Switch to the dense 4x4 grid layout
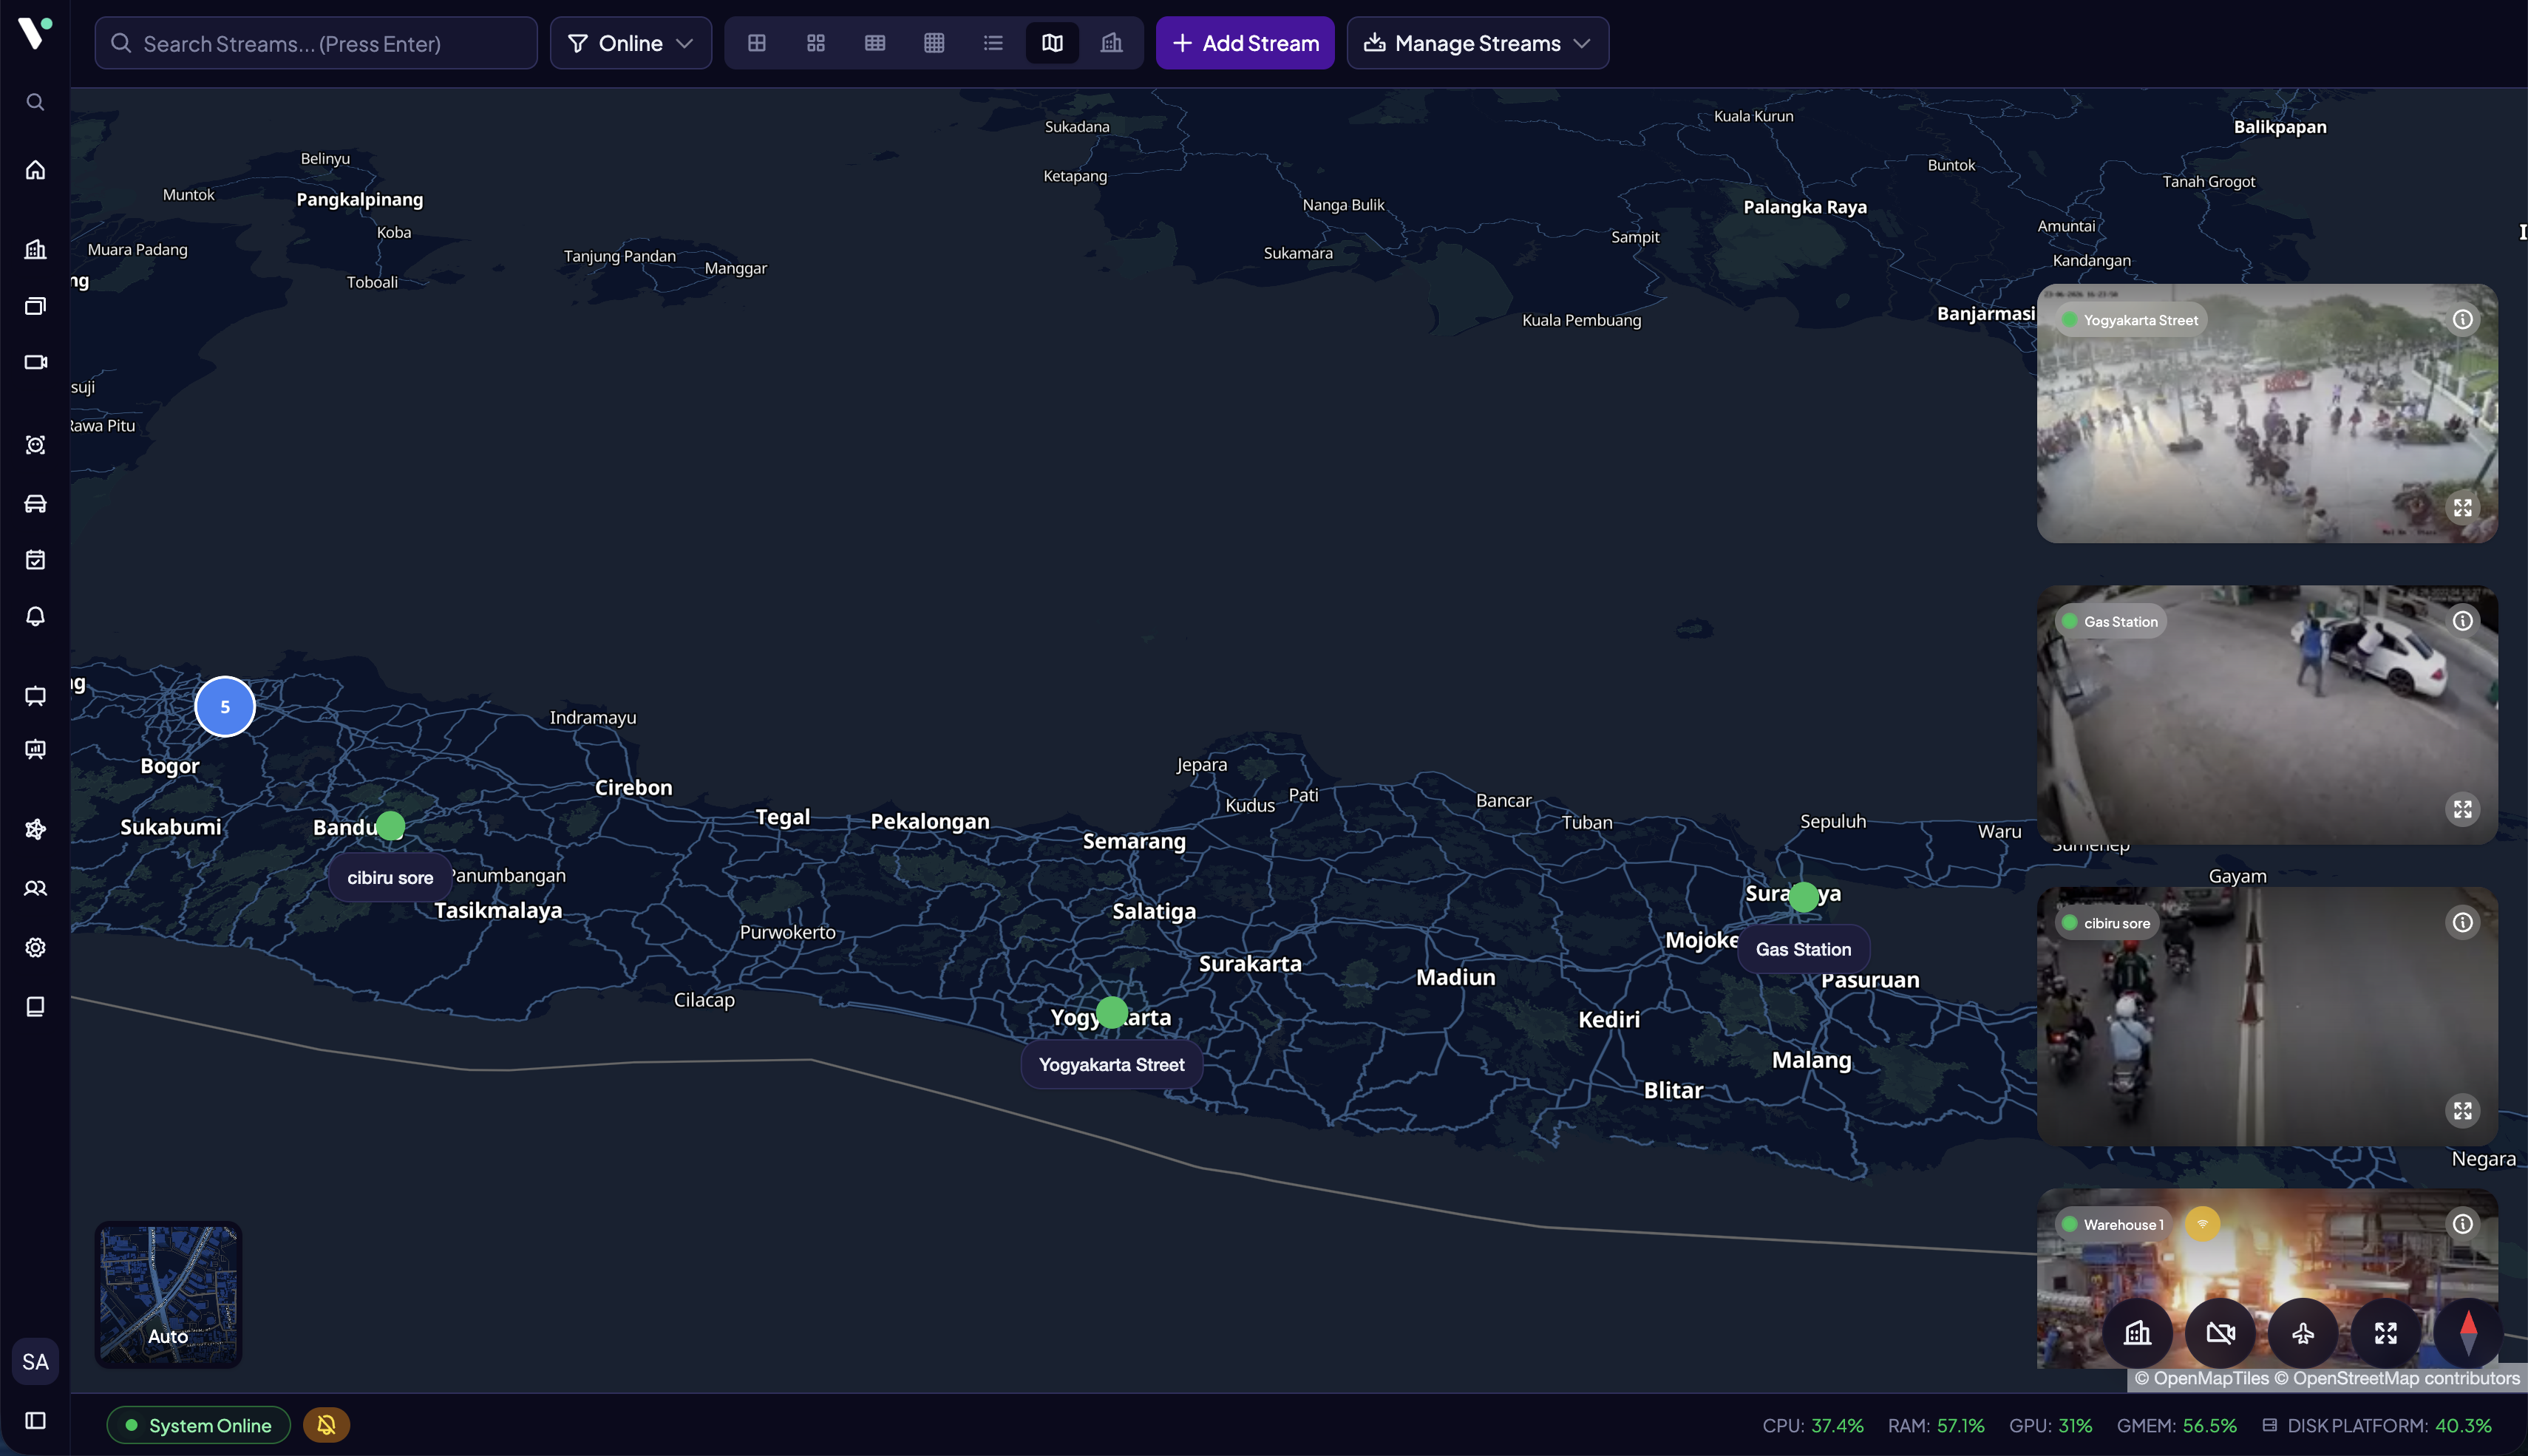 [x=934, y=43]
